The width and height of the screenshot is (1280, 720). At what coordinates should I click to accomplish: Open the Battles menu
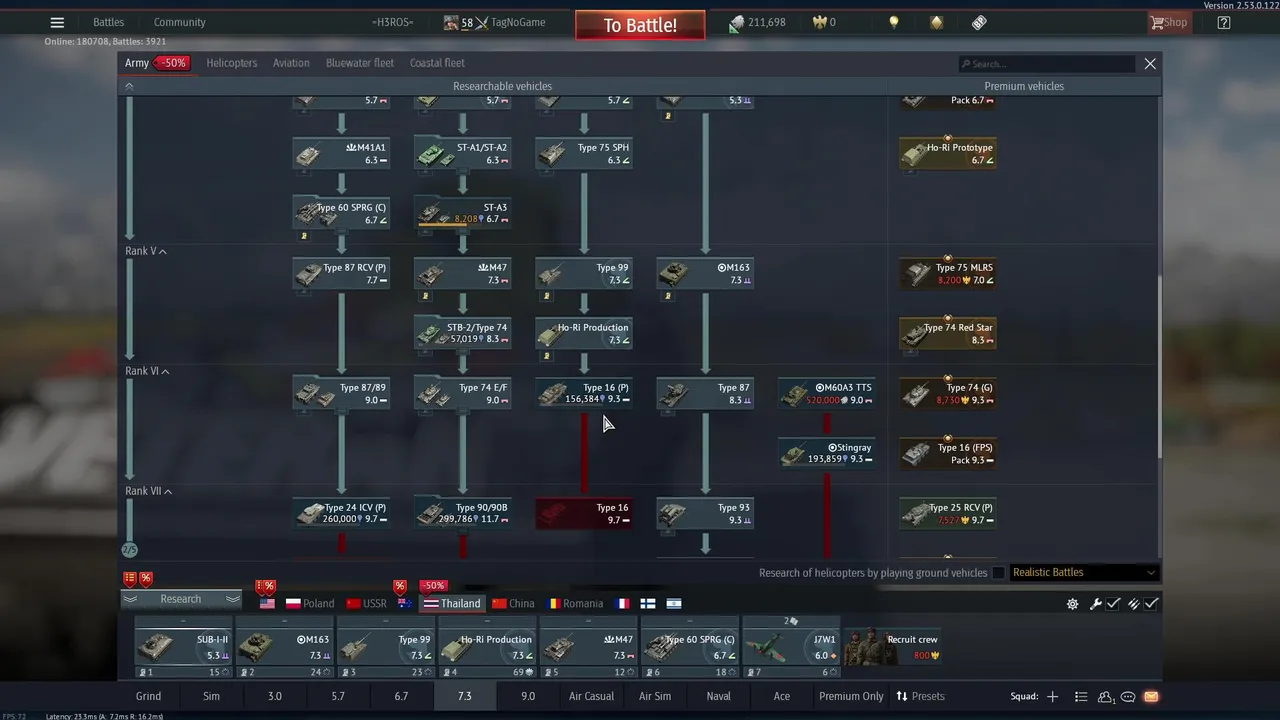[x=108, y=23]
